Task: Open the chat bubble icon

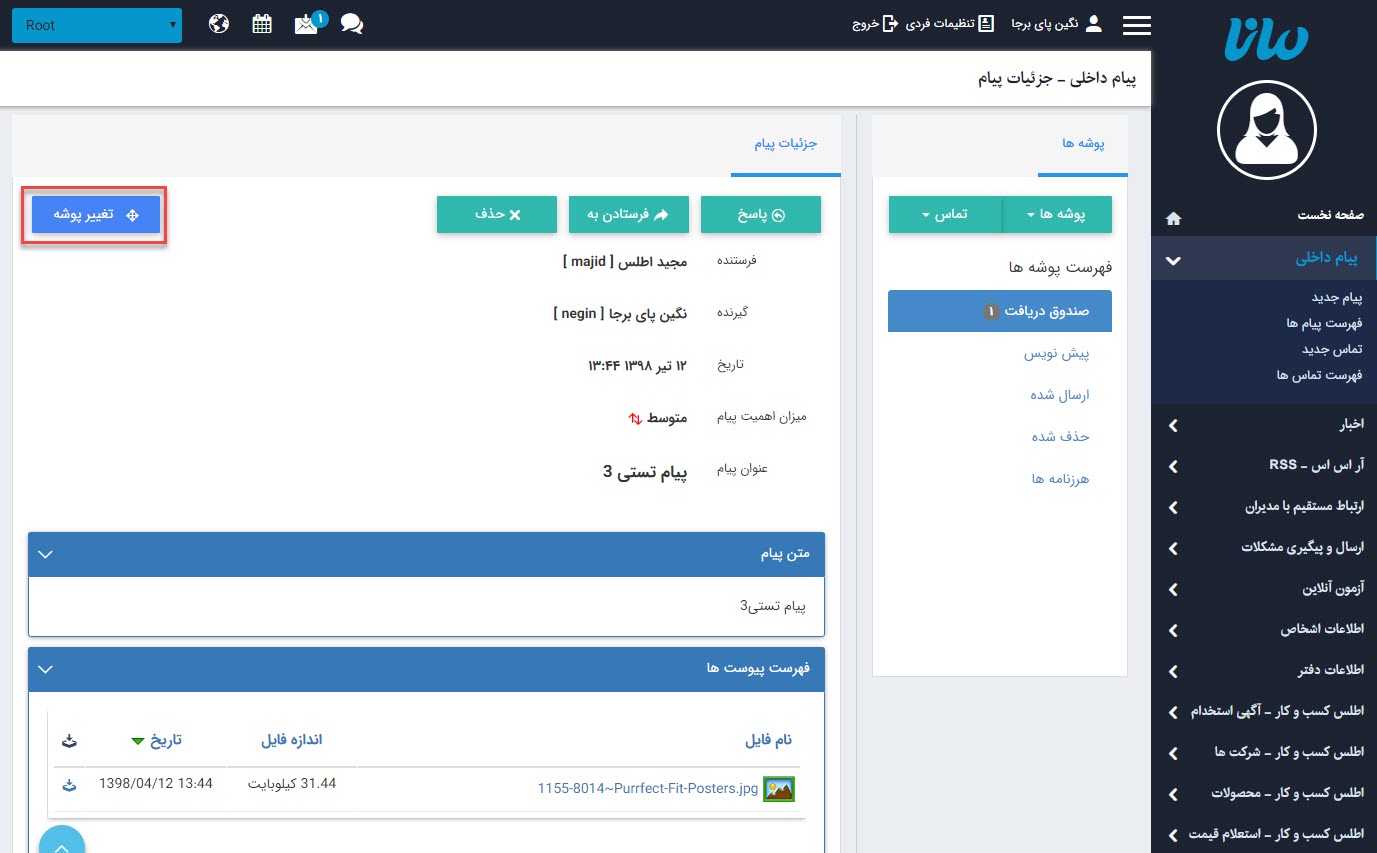Action: (351, 24)
